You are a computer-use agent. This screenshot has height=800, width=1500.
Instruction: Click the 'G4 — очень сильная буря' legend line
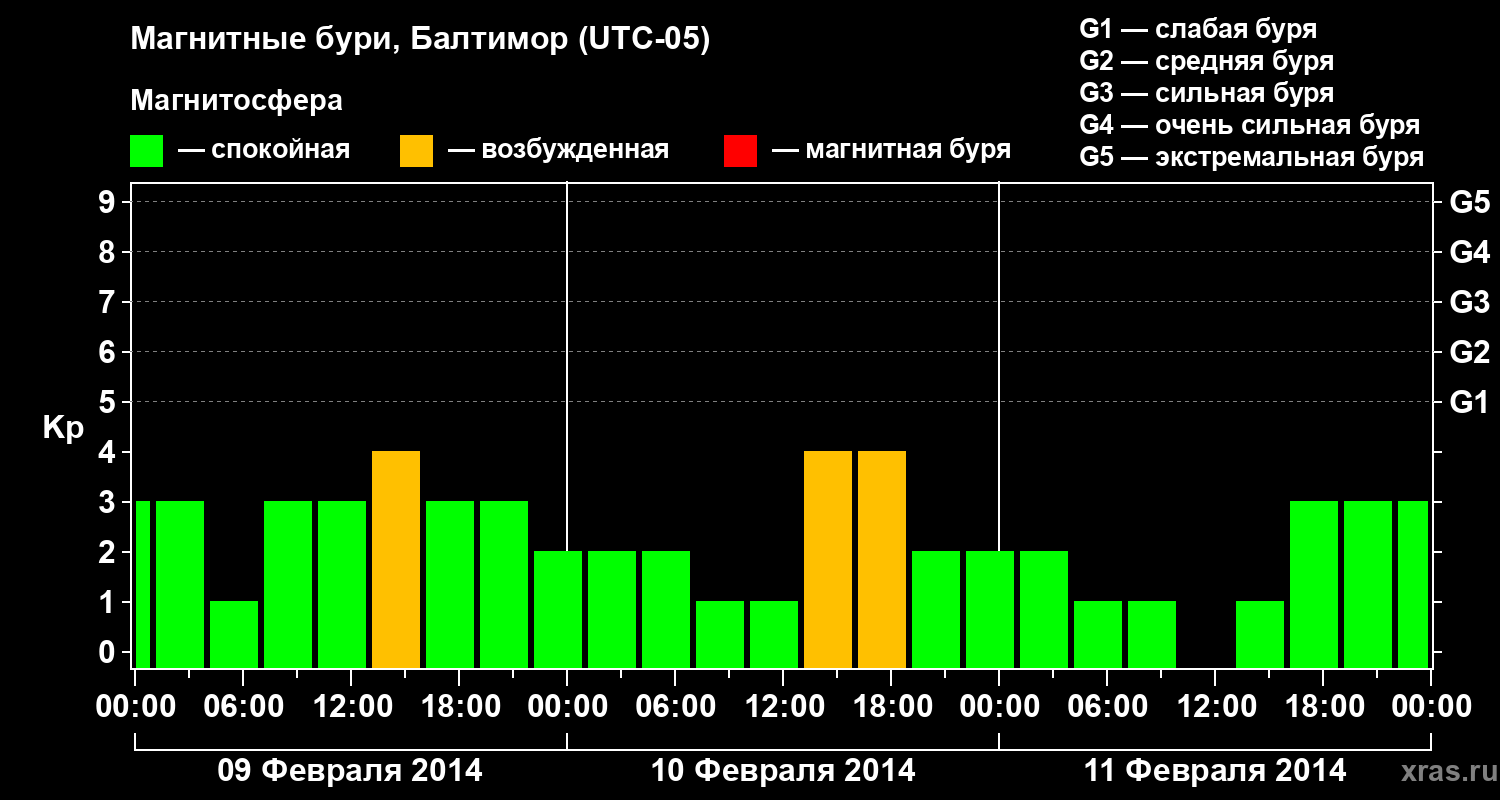(1250, 125)
